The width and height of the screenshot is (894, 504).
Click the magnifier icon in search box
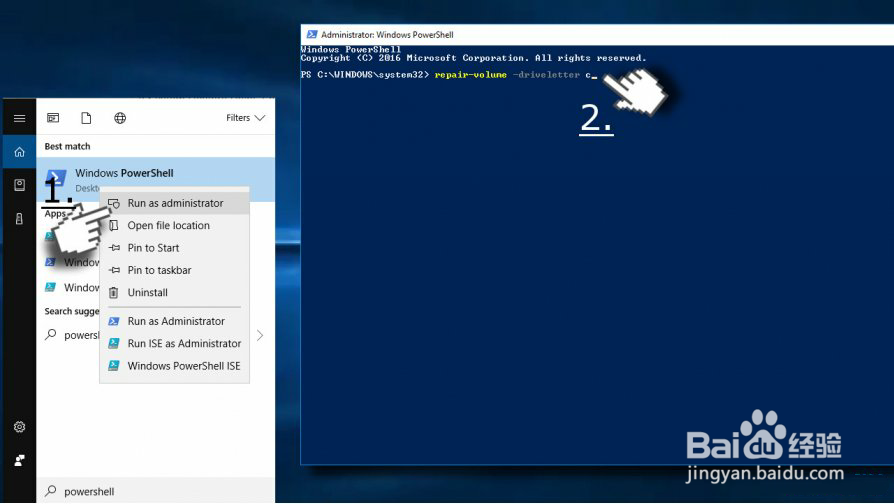[x=51, y=490]
